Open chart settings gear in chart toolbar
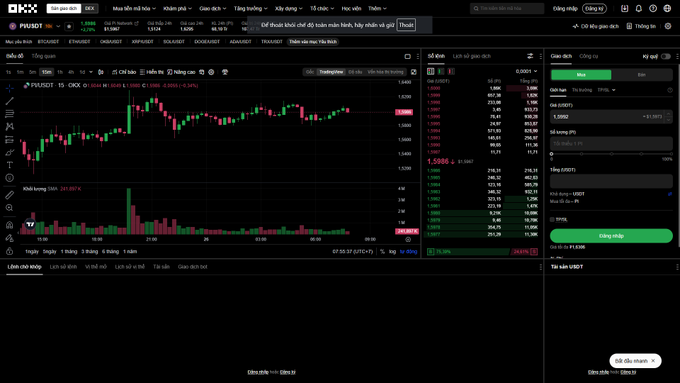This screenshot has height=383, width=680. (x=211, y=72)
